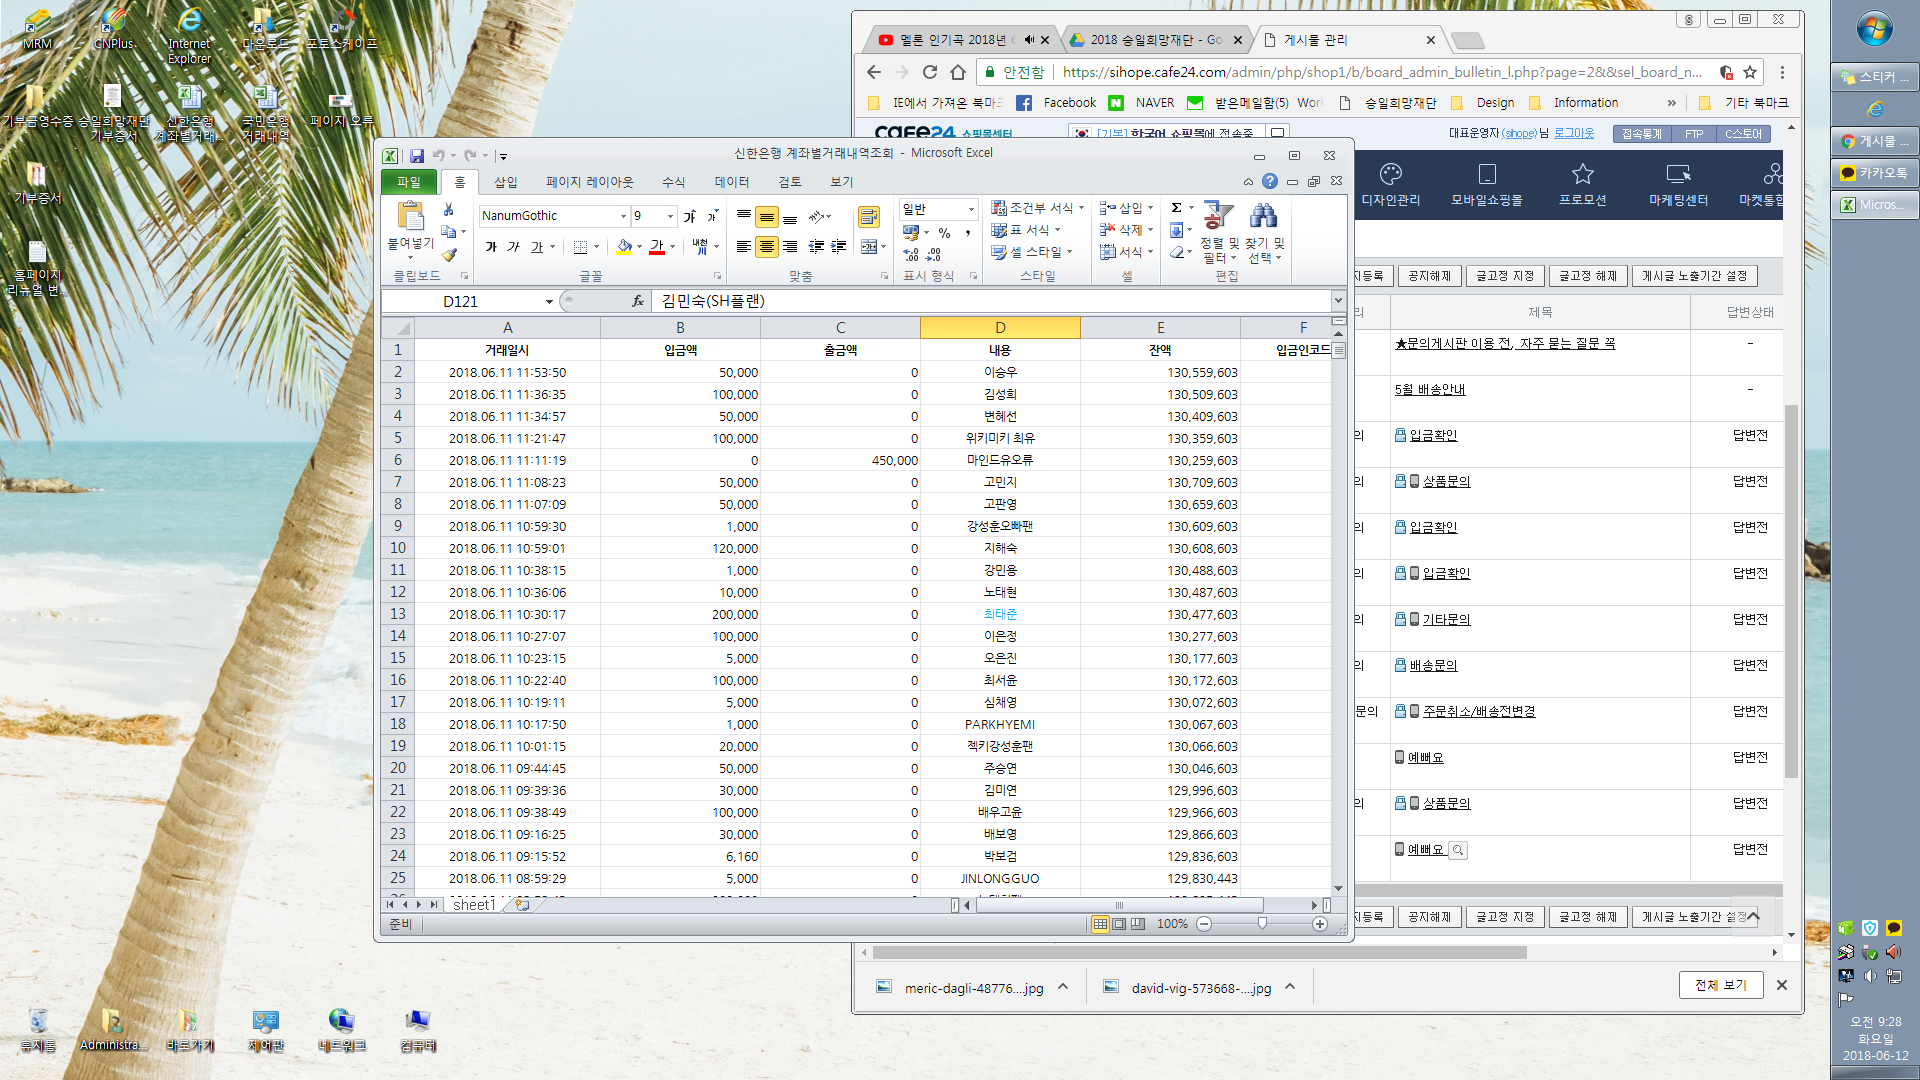Toggle wrap text button

868,216
